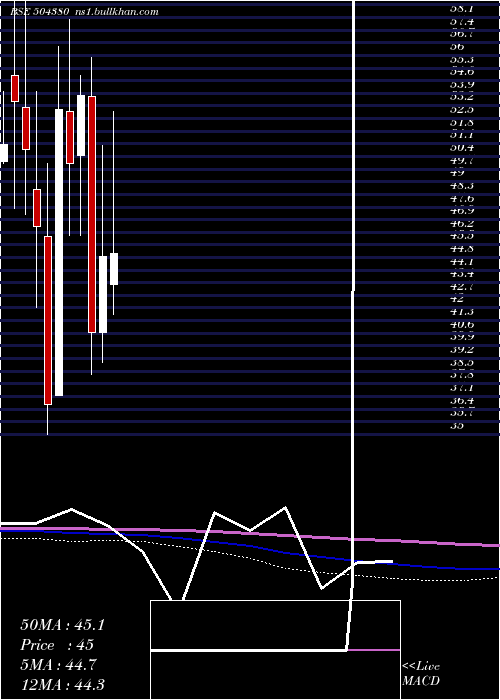Click the BSE 504880 ns1.bullkhan.com title text
500x700 pixels.
tap(84, 12)
